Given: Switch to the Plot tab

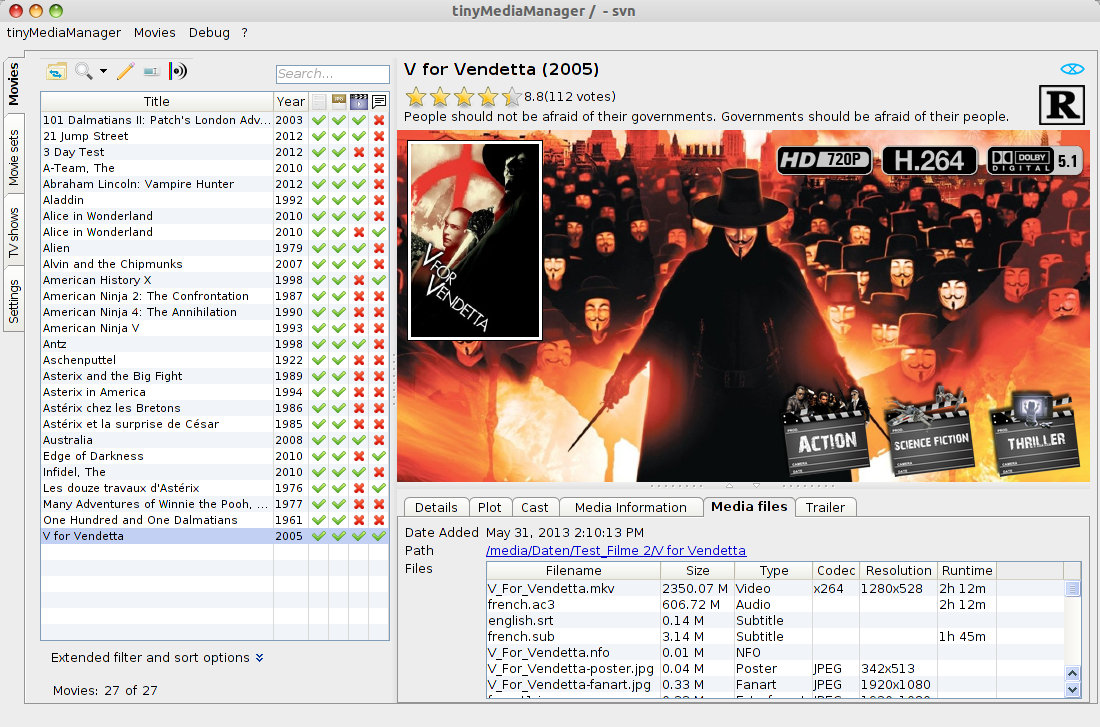Looking at the screenshot, I should 489,507.
